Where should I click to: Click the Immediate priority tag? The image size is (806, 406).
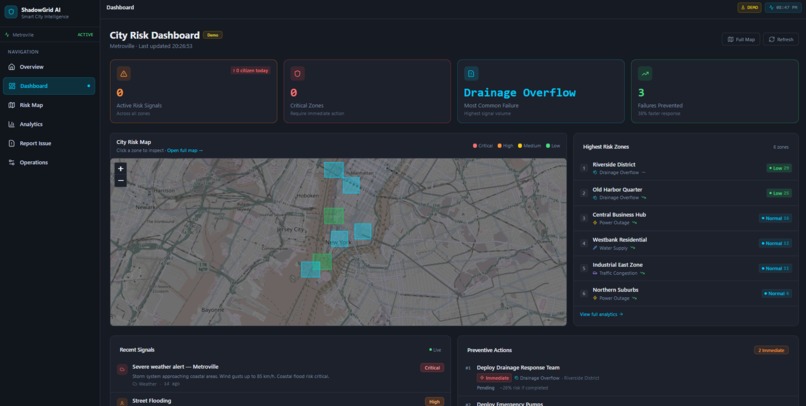click(494, 378)
